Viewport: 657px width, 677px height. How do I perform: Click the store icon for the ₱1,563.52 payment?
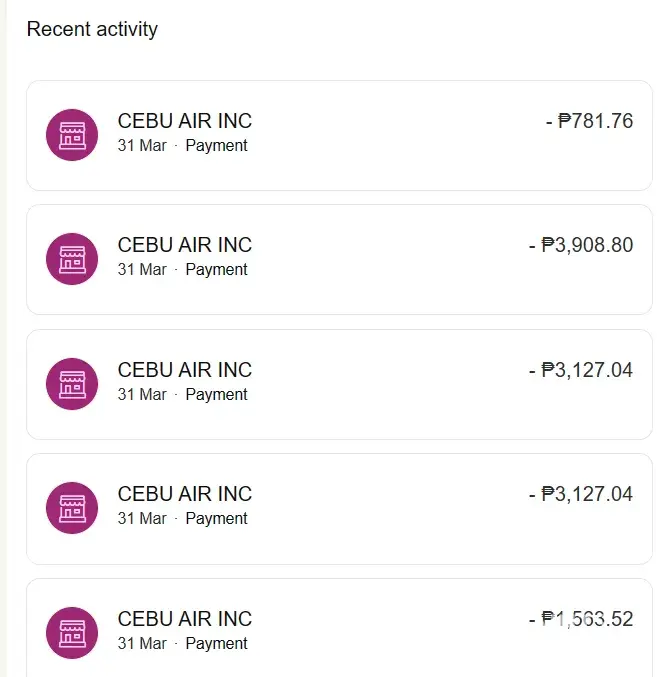(x=72, y=632)
